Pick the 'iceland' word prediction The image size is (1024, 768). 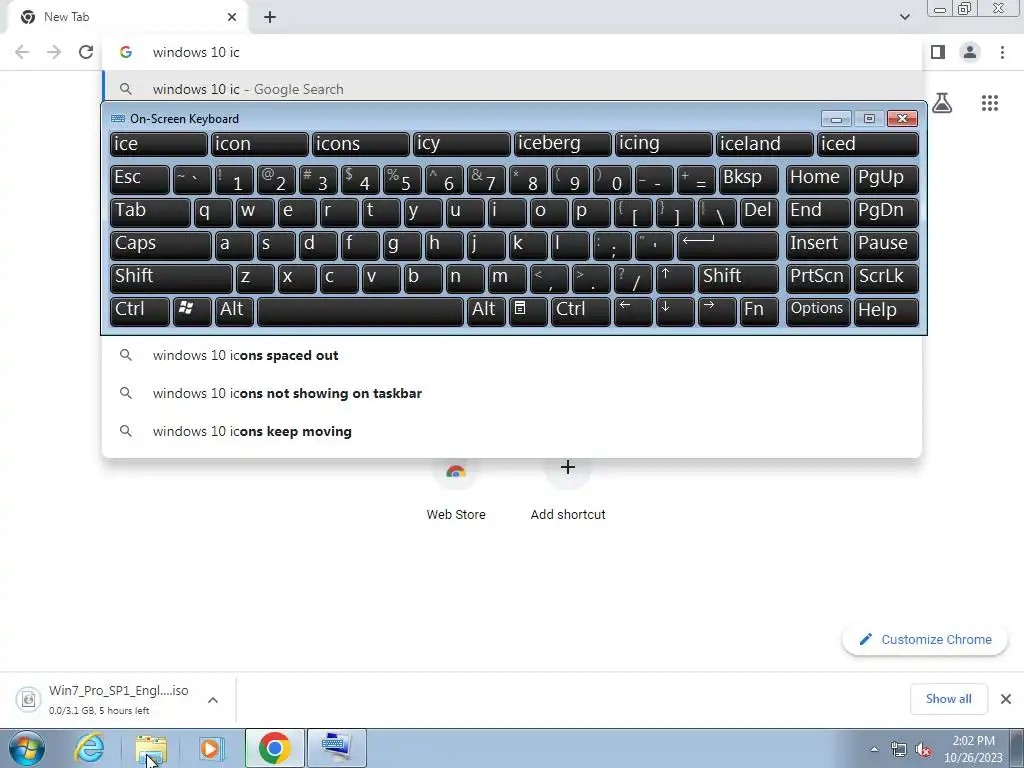coord(765,144)
